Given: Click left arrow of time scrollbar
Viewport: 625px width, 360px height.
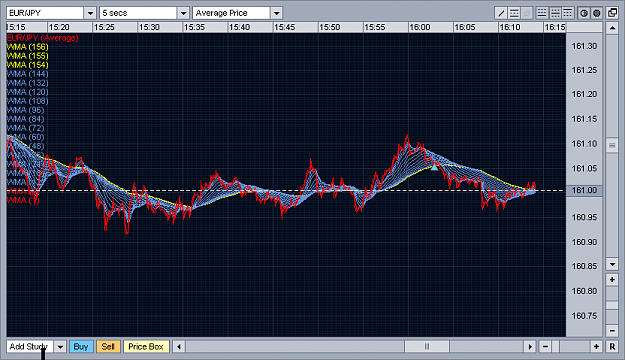Looking at the screenshot, I should click(x=179, y=346).
